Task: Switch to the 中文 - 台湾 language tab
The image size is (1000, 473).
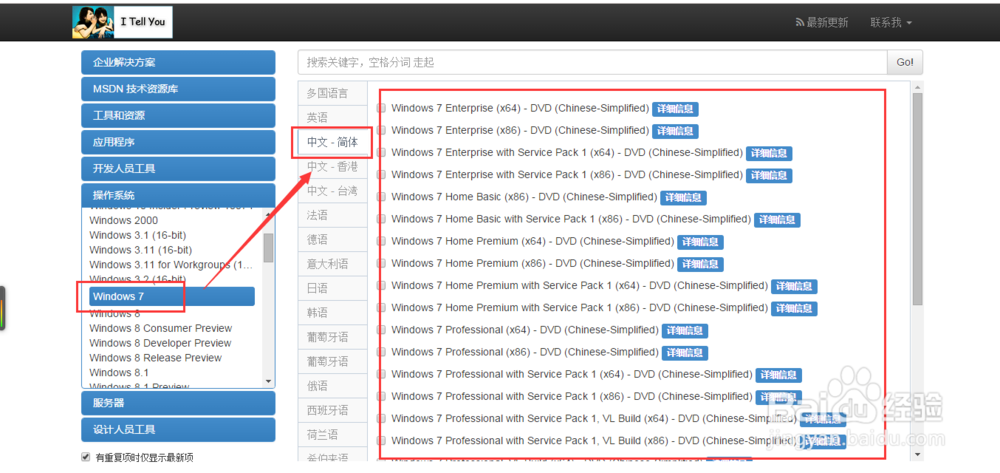Action: point(332,191)
